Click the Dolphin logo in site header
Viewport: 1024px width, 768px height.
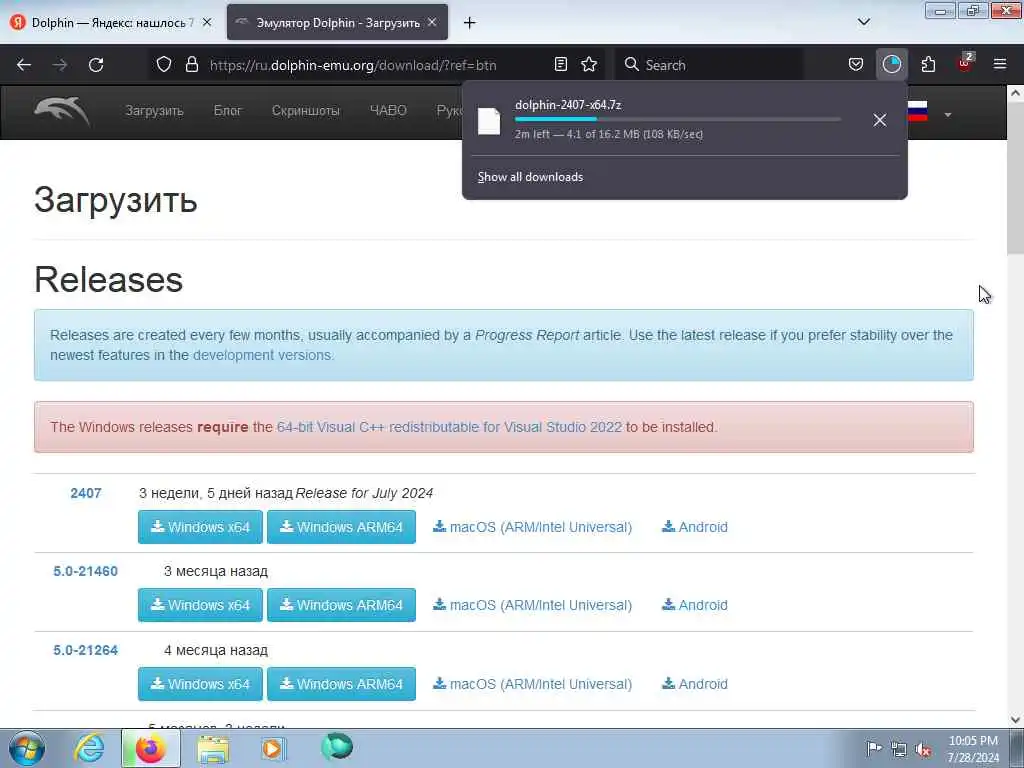click(x=62, y=111)
